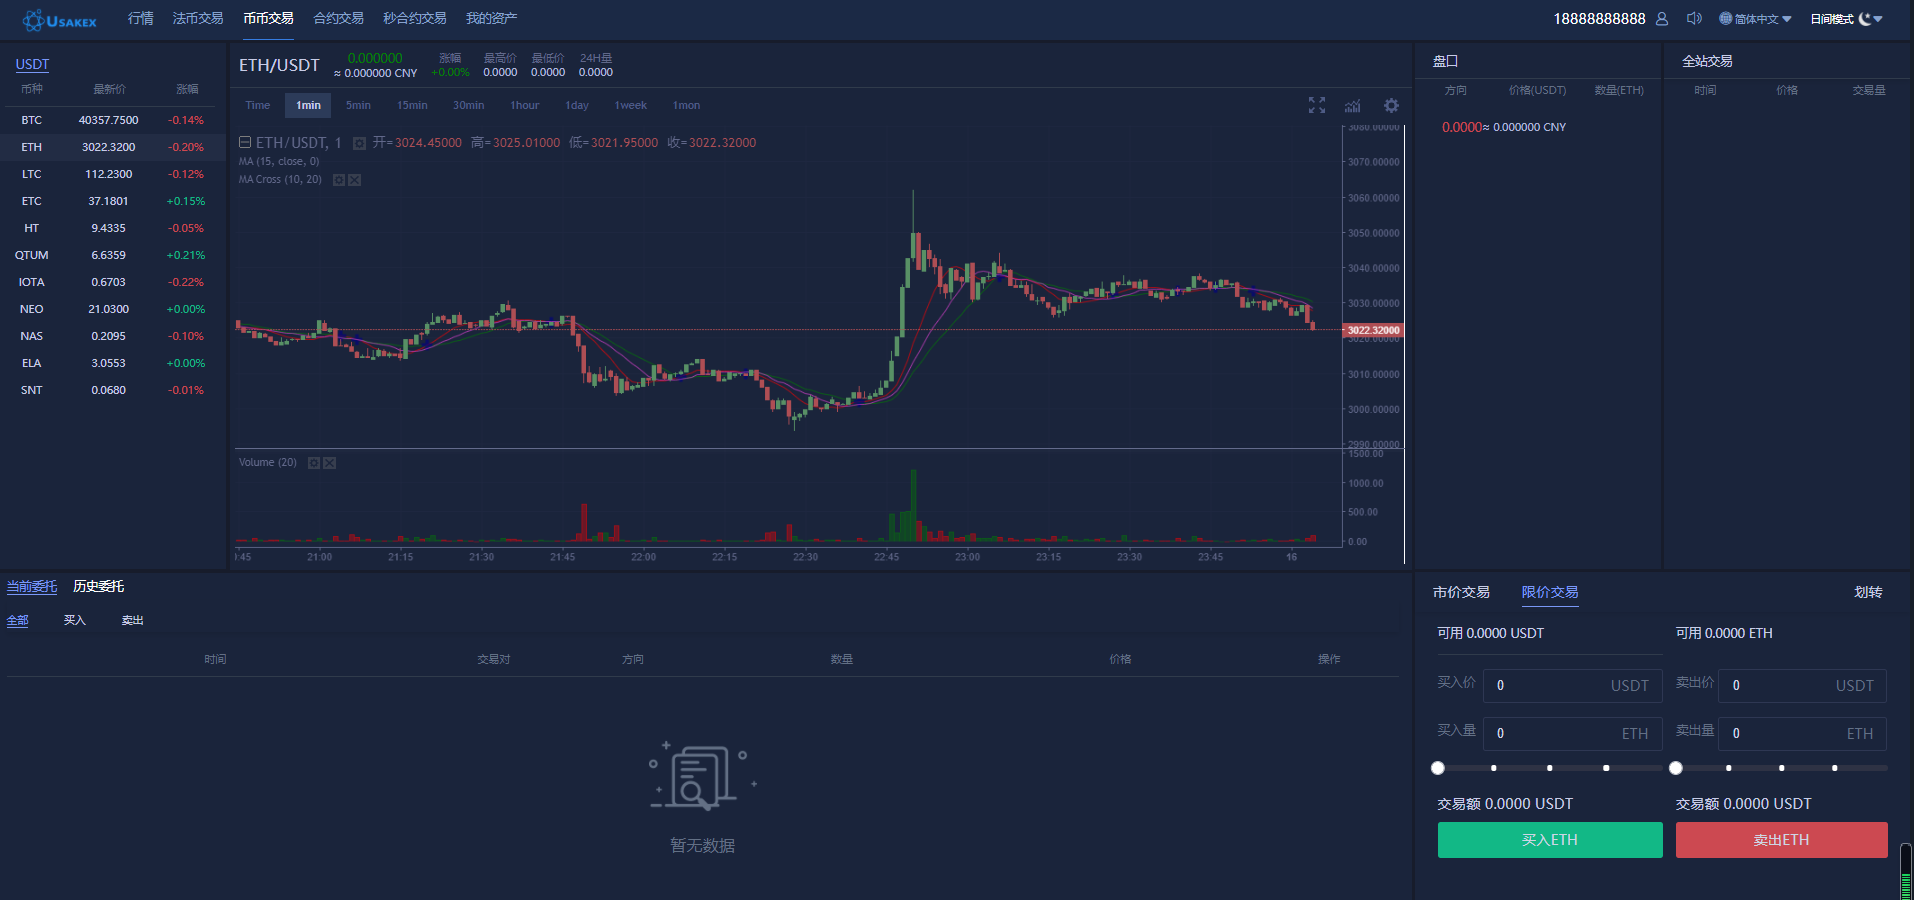
Task: Switch to 市价交易 market order tab
Action: (1461, 592)
